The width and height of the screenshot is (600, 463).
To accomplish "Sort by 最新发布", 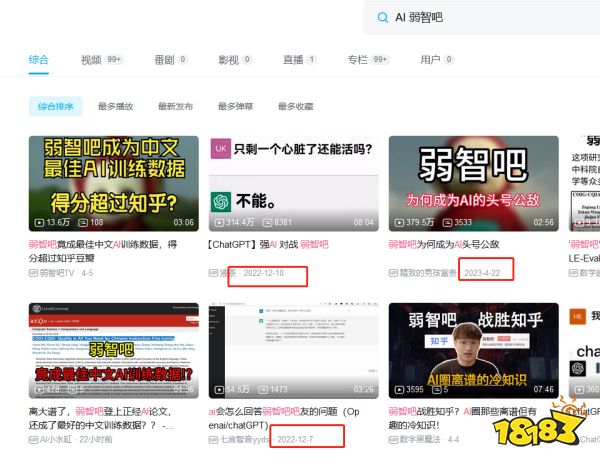I will pyautogui.click(x=176, y=106).
